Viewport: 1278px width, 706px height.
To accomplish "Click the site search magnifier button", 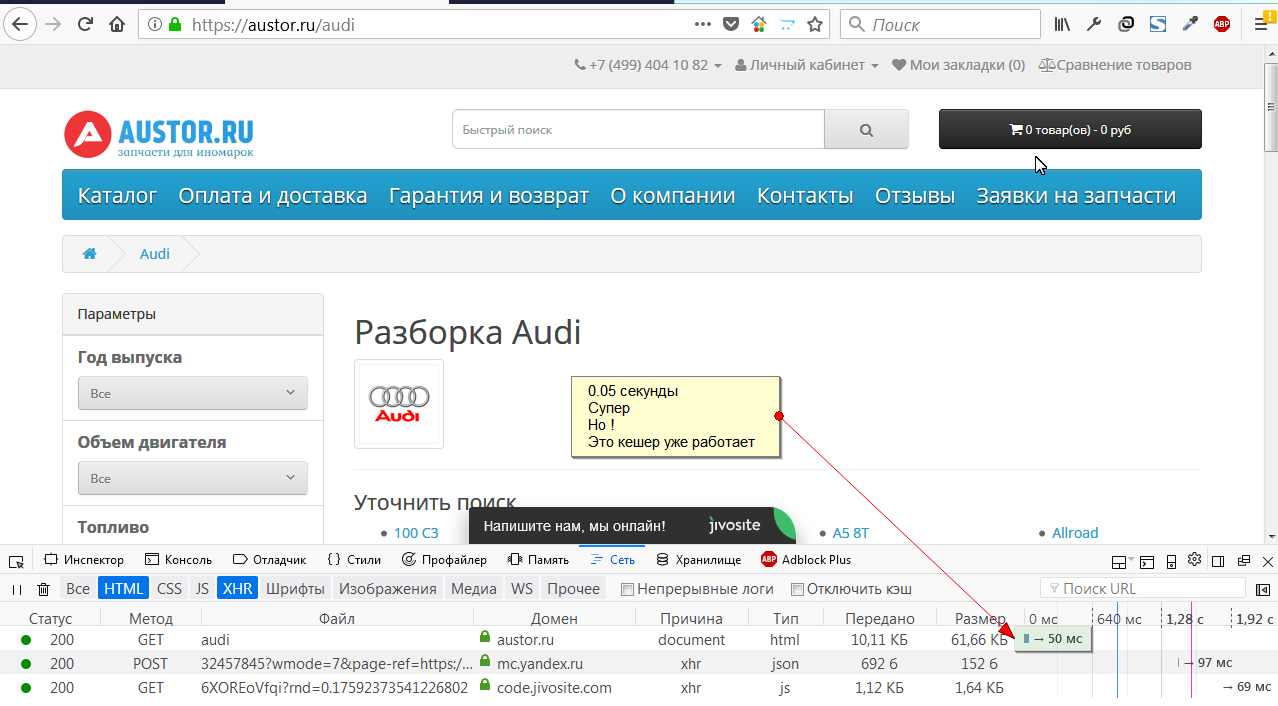I will 866,130.
